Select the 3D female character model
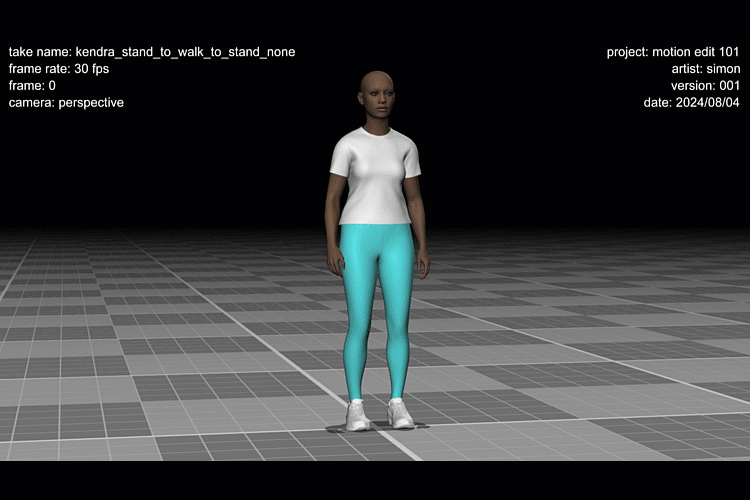750x500 pixels. tap(376, 251)
